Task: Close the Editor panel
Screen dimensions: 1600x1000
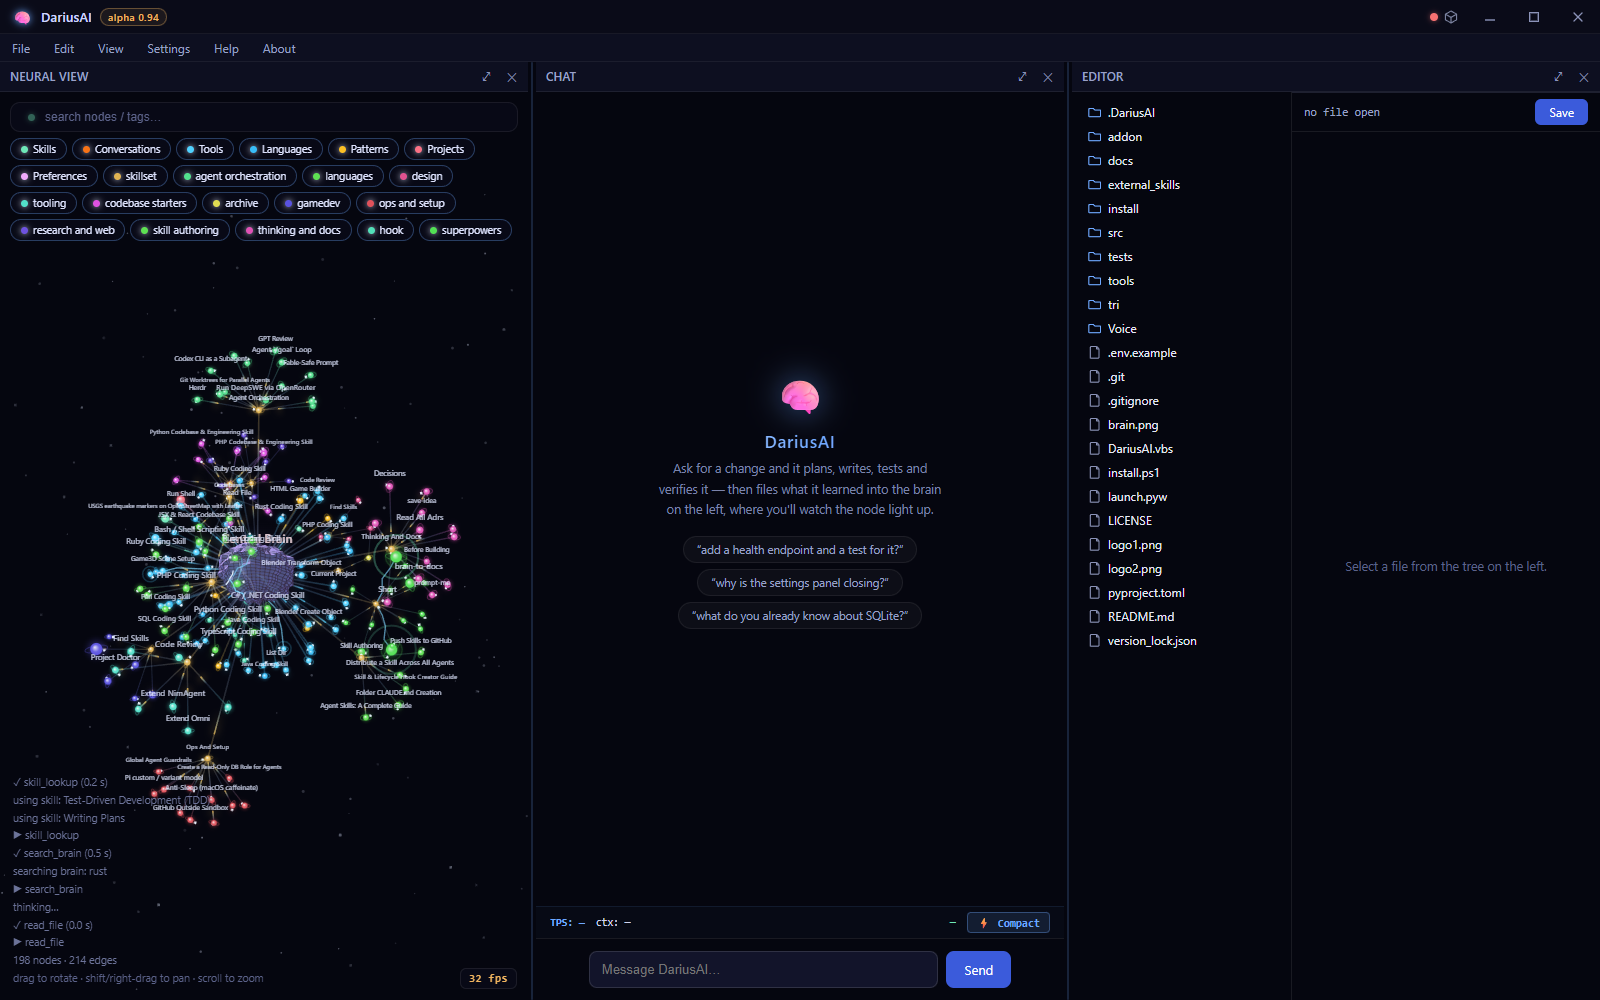Action: pyautogui.click(x=1584, y=77)
